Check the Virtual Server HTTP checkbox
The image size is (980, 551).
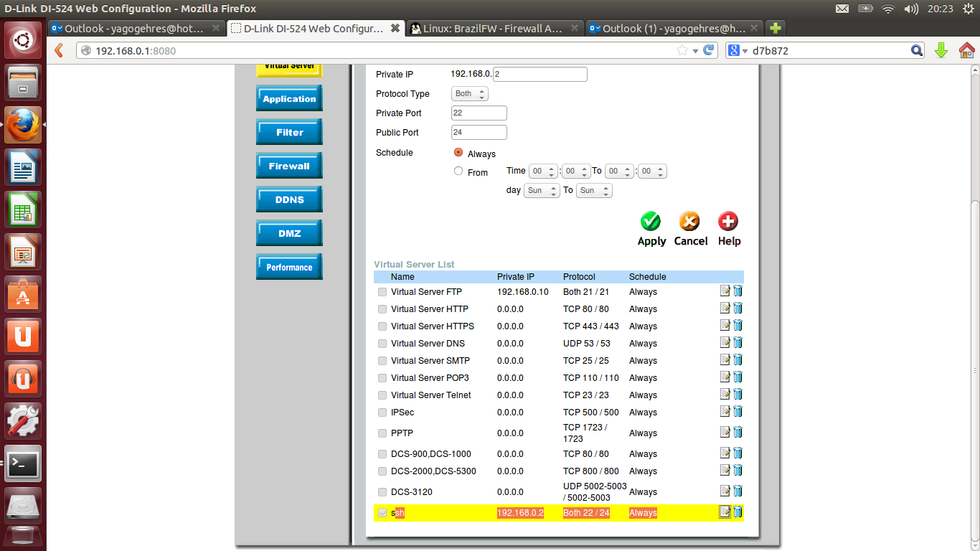coord(382,309)
